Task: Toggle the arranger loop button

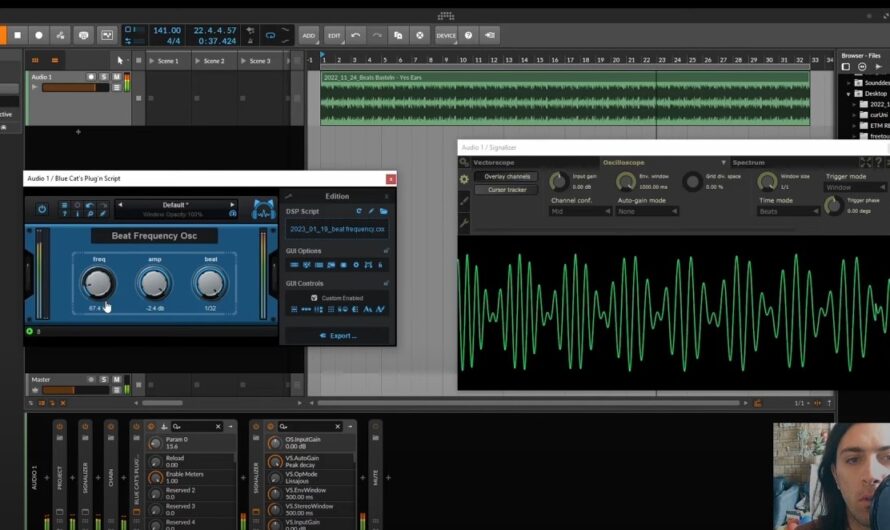Action: point(270,35)
